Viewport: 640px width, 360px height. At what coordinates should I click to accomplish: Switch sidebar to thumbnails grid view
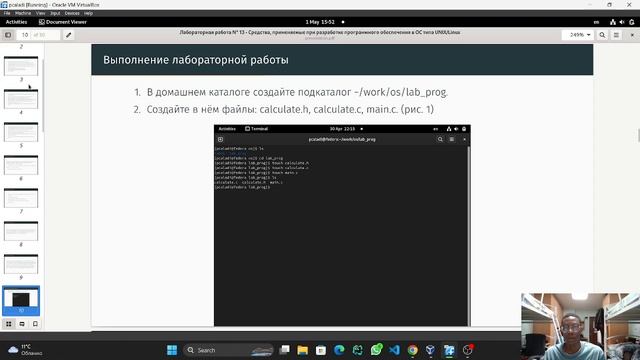9,324
